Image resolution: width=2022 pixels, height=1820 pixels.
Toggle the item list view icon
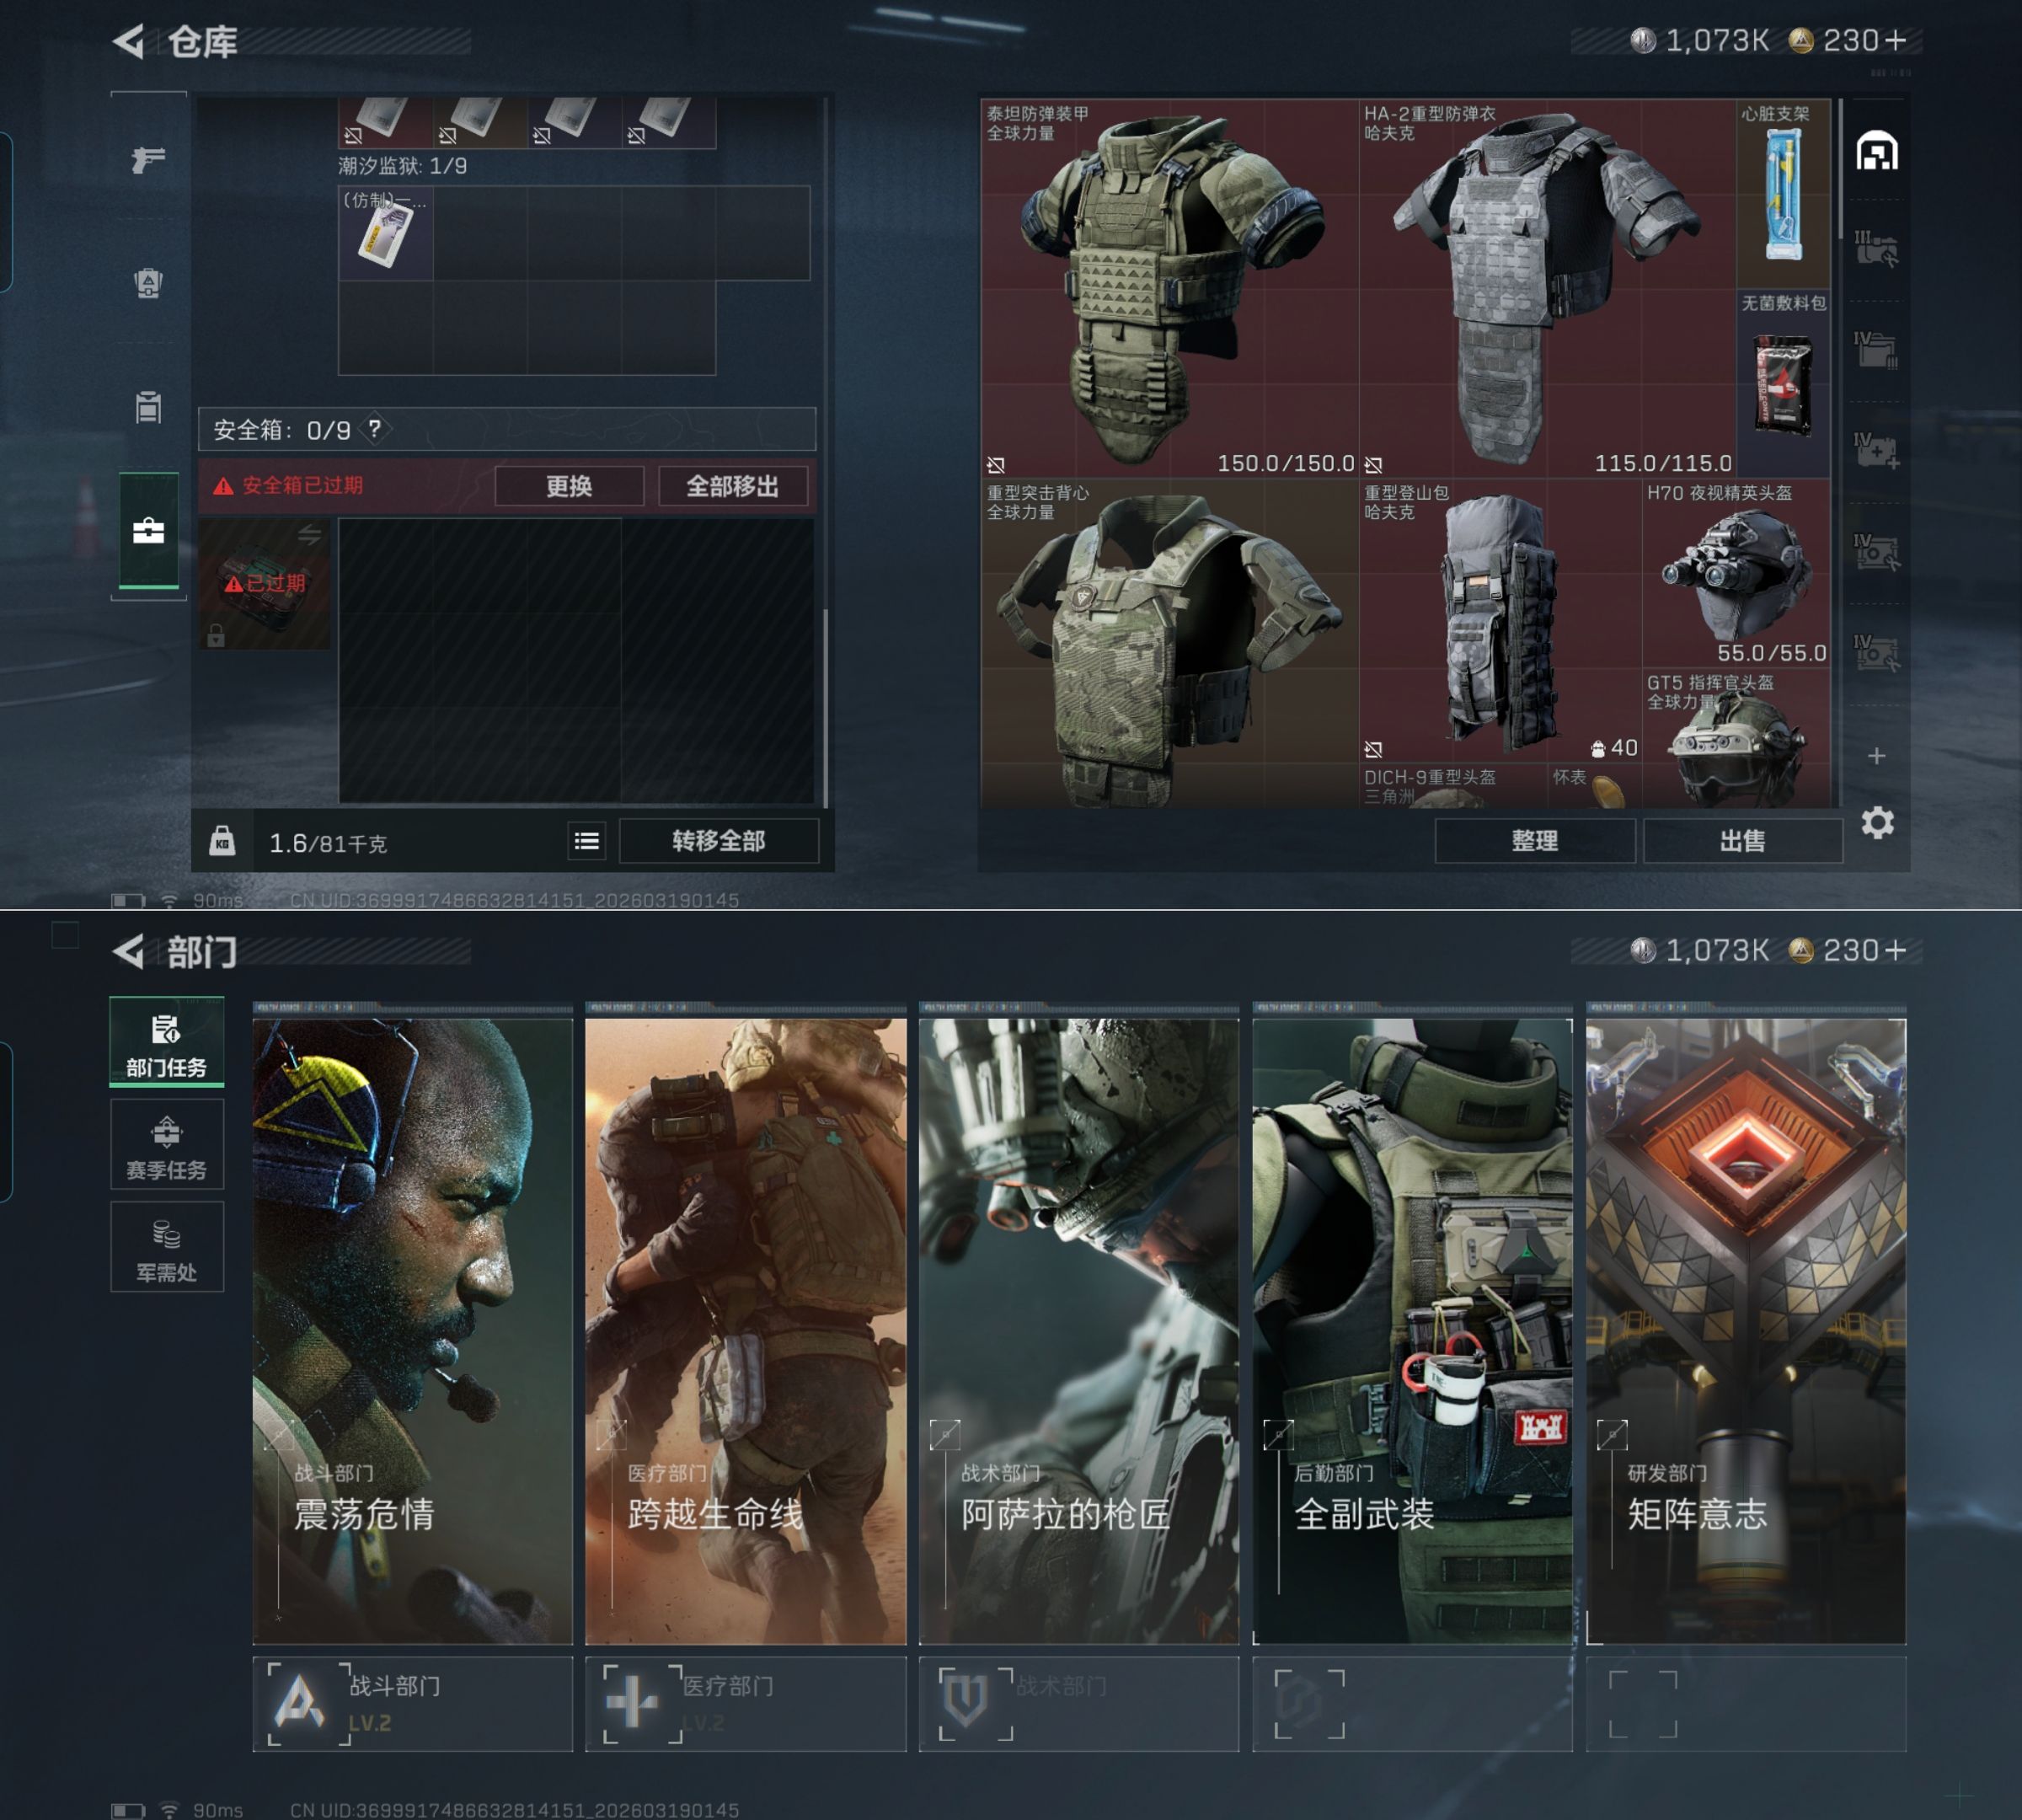[x=587, y=841]
